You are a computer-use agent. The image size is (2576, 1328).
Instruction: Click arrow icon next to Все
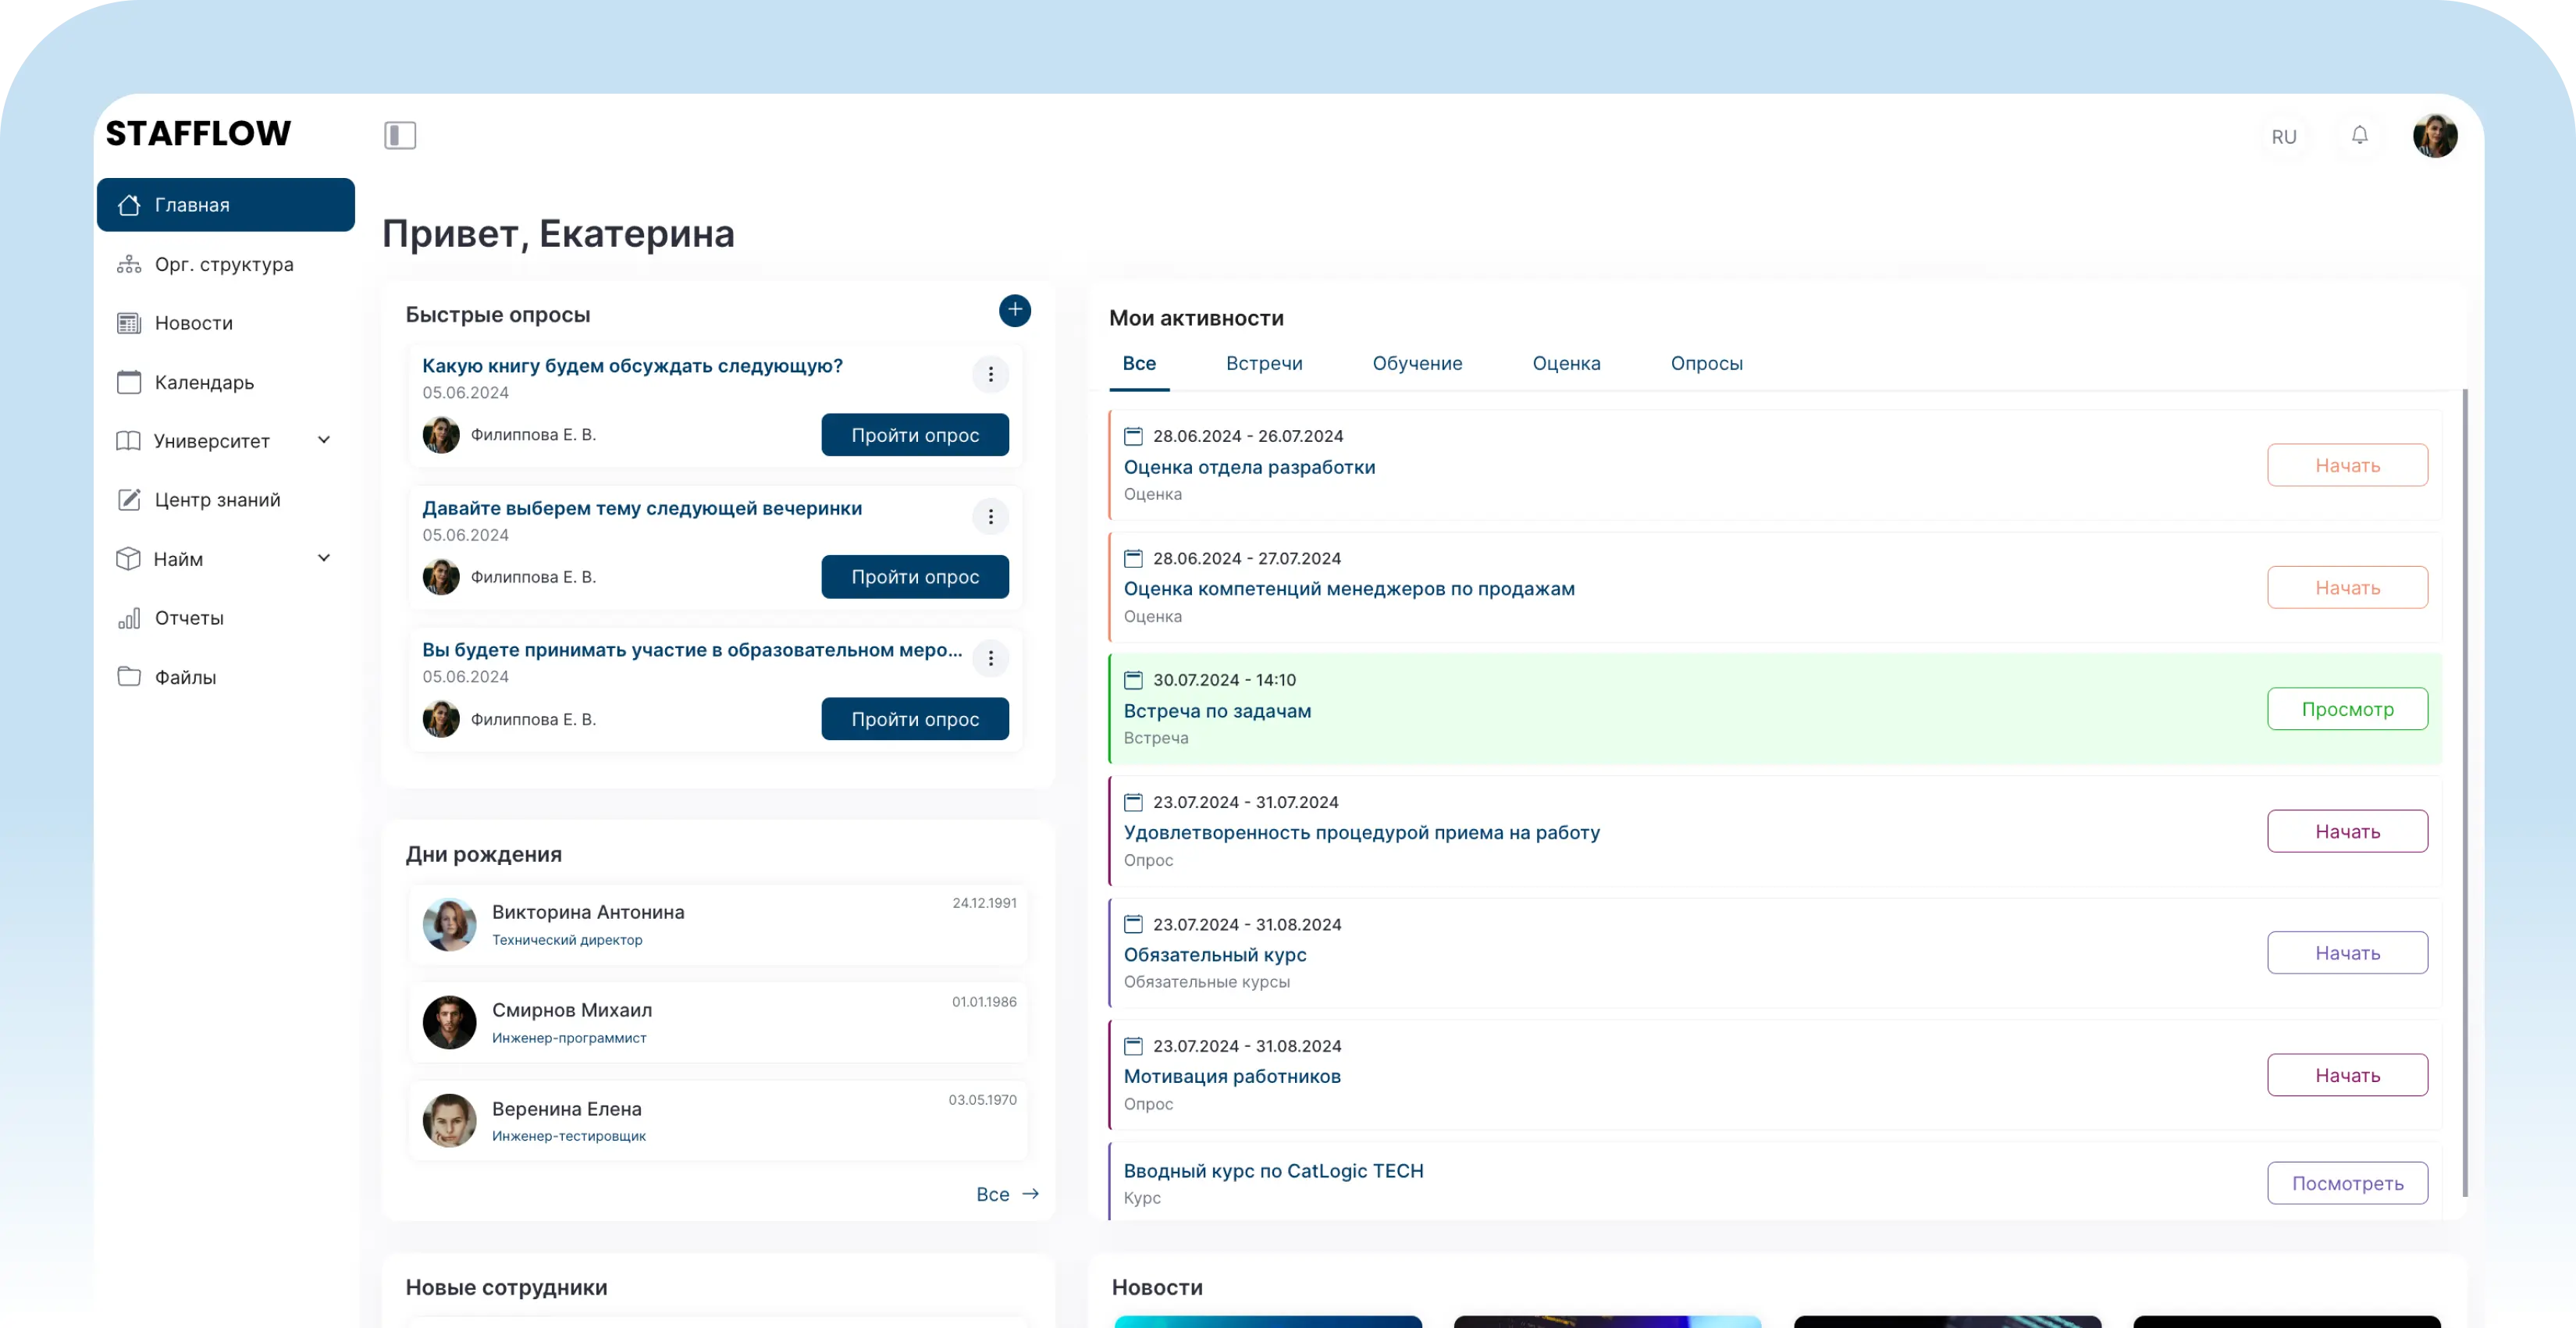[x=1031, y=1194]
